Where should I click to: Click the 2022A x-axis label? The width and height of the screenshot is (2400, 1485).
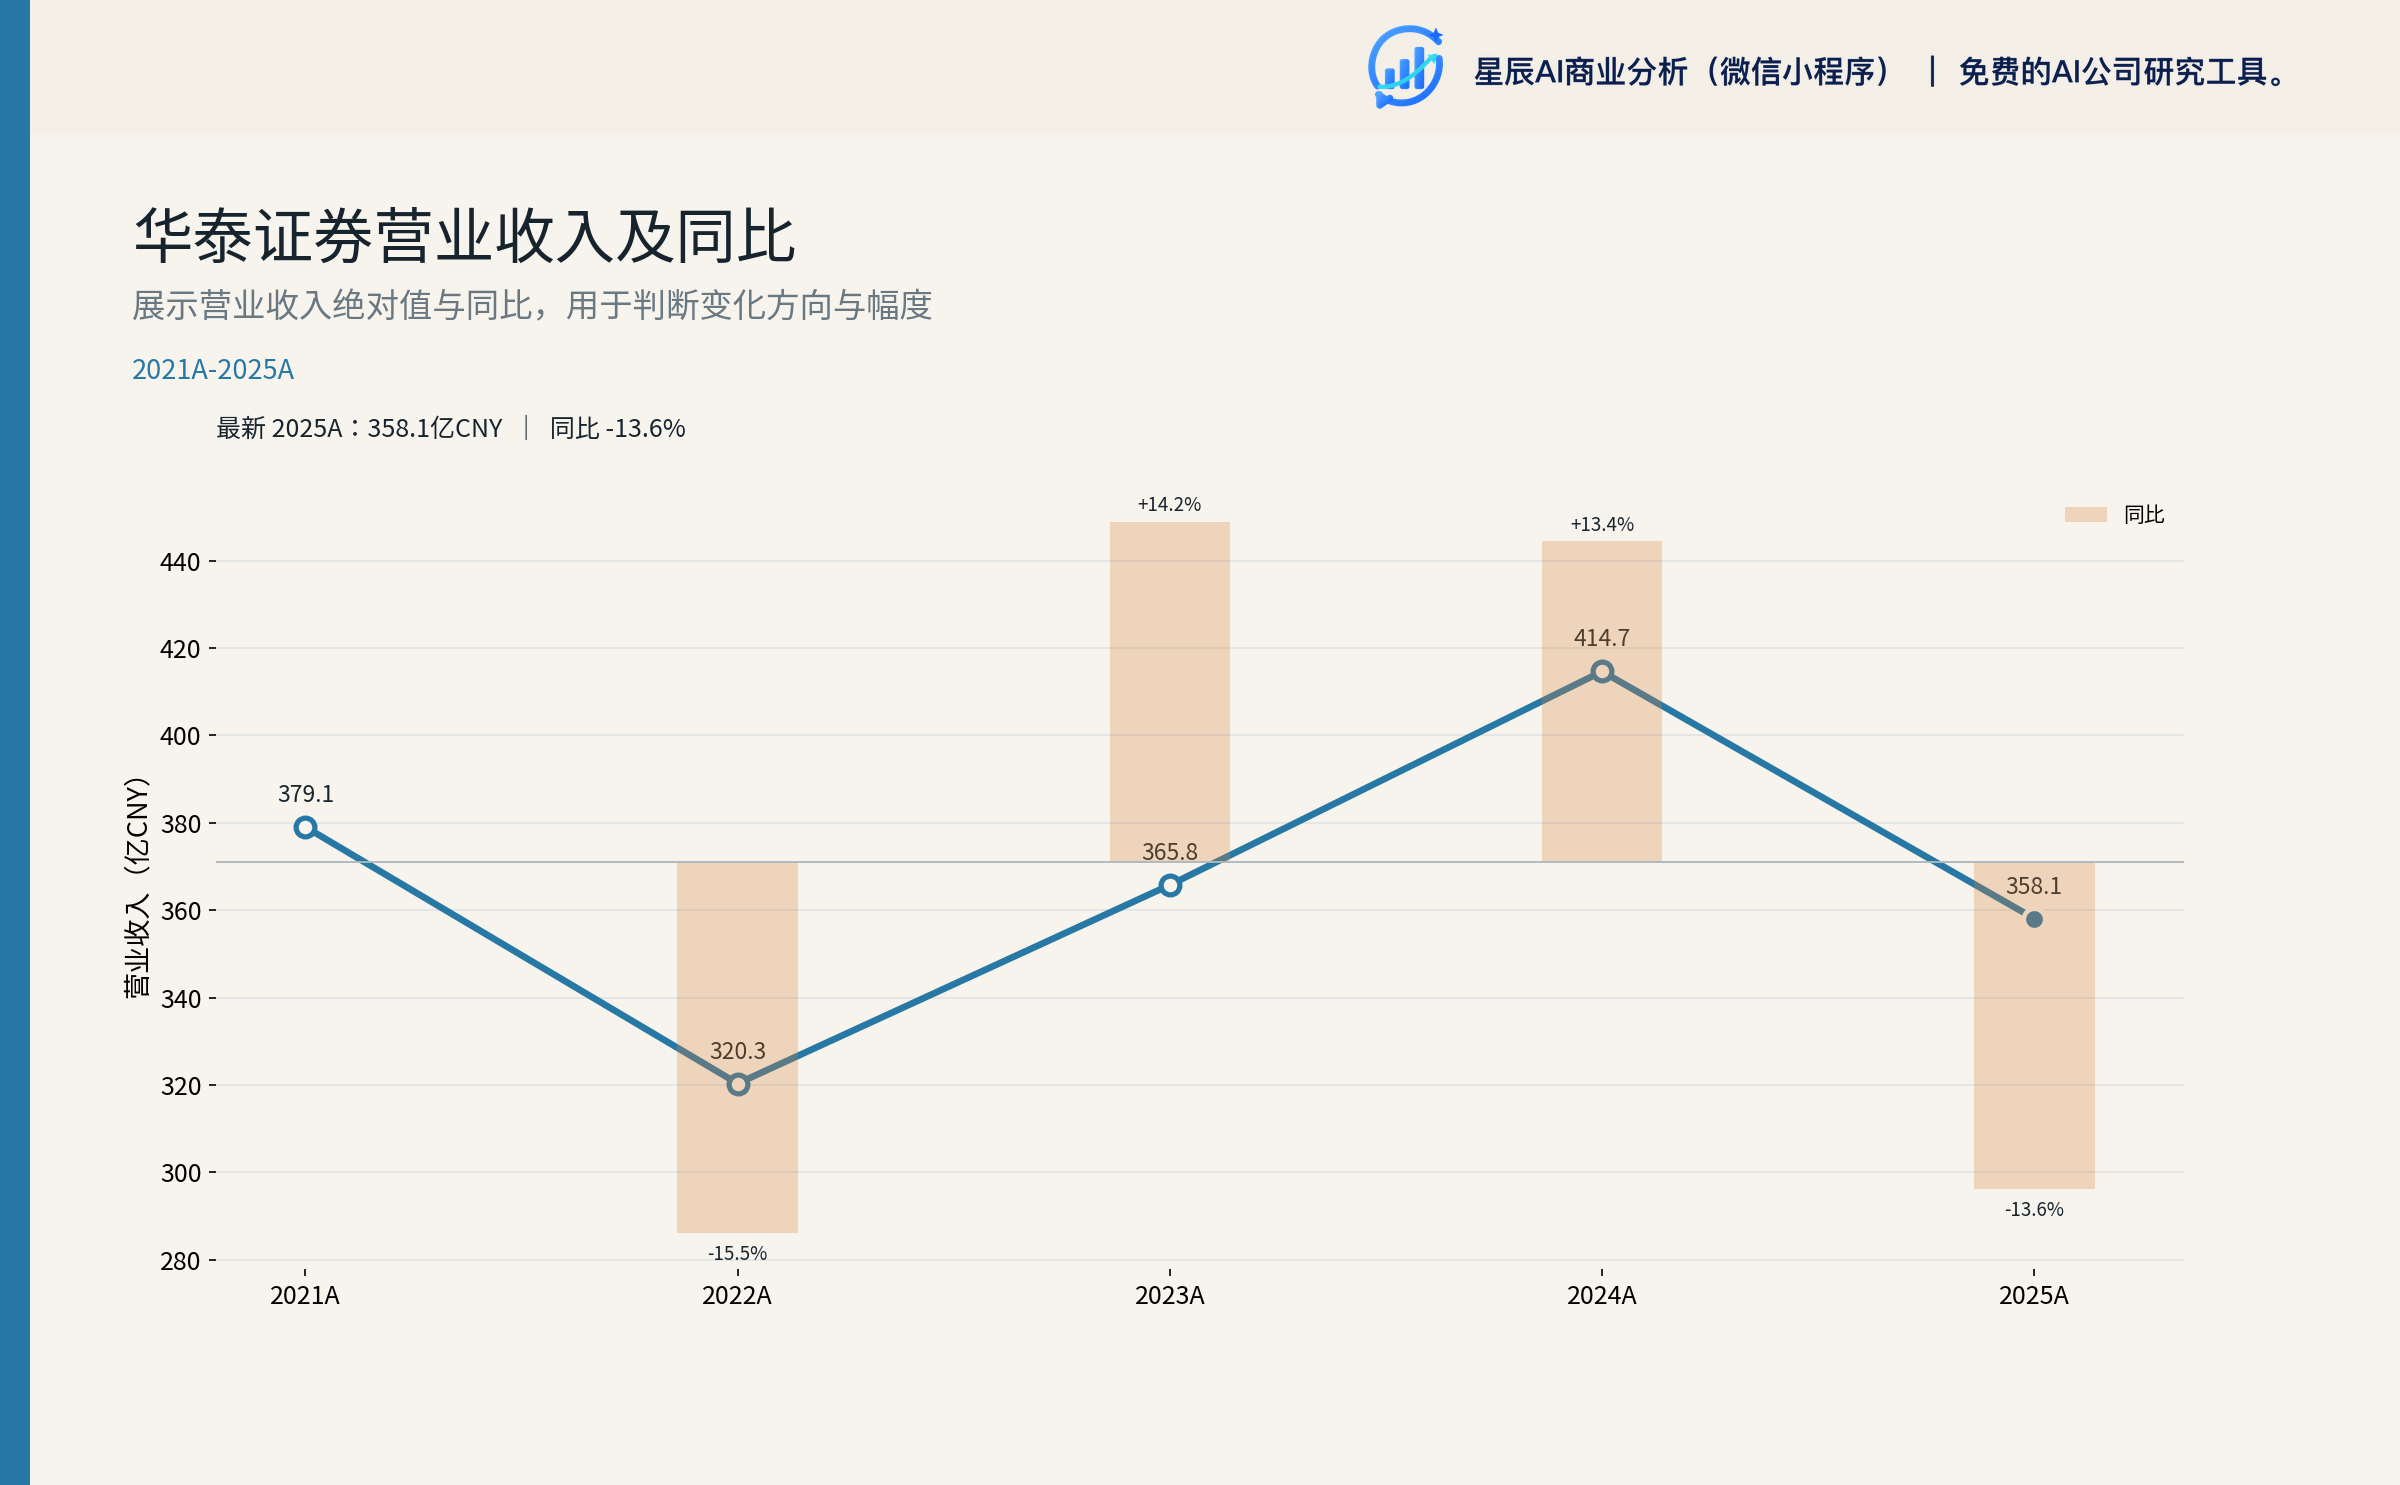[x=737, y=1295]
